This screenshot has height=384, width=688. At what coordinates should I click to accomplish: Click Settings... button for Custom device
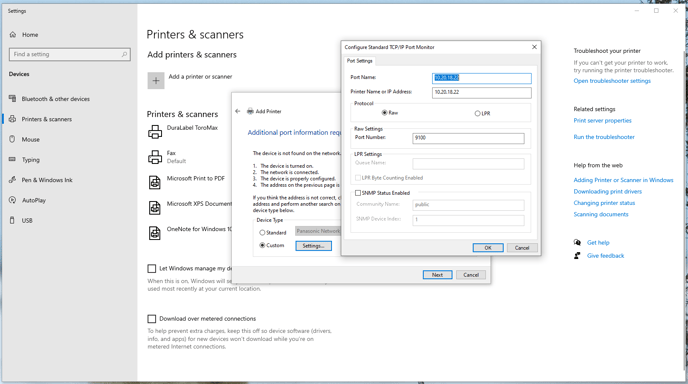coord(313,246)
